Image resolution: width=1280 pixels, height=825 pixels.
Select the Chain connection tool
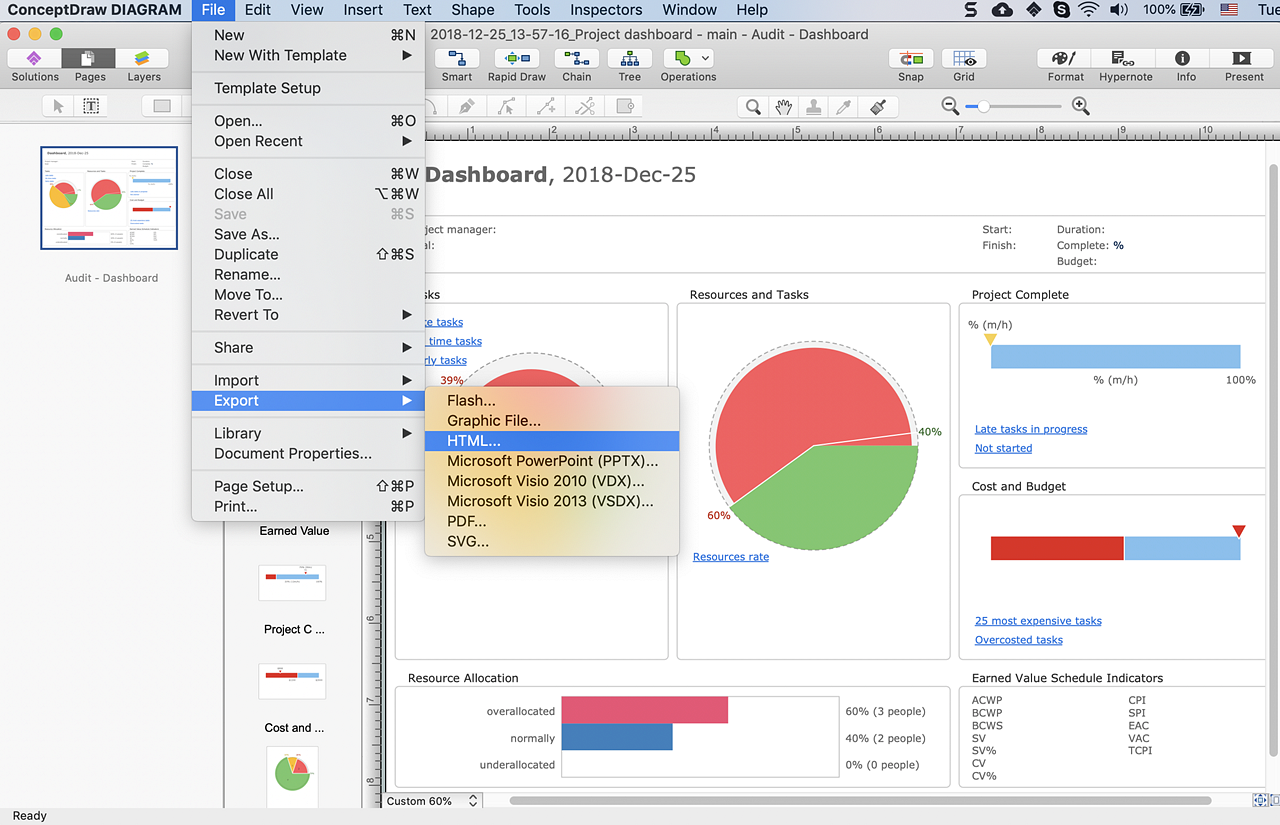point(576,59)
